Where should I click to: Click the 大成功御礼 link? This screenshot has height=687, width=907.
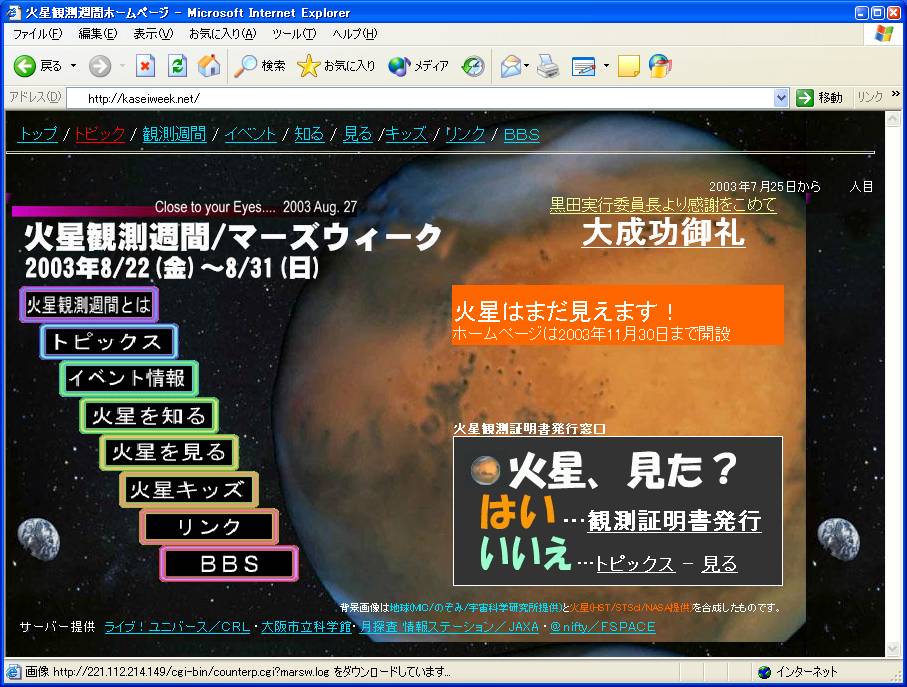point(663,233)
